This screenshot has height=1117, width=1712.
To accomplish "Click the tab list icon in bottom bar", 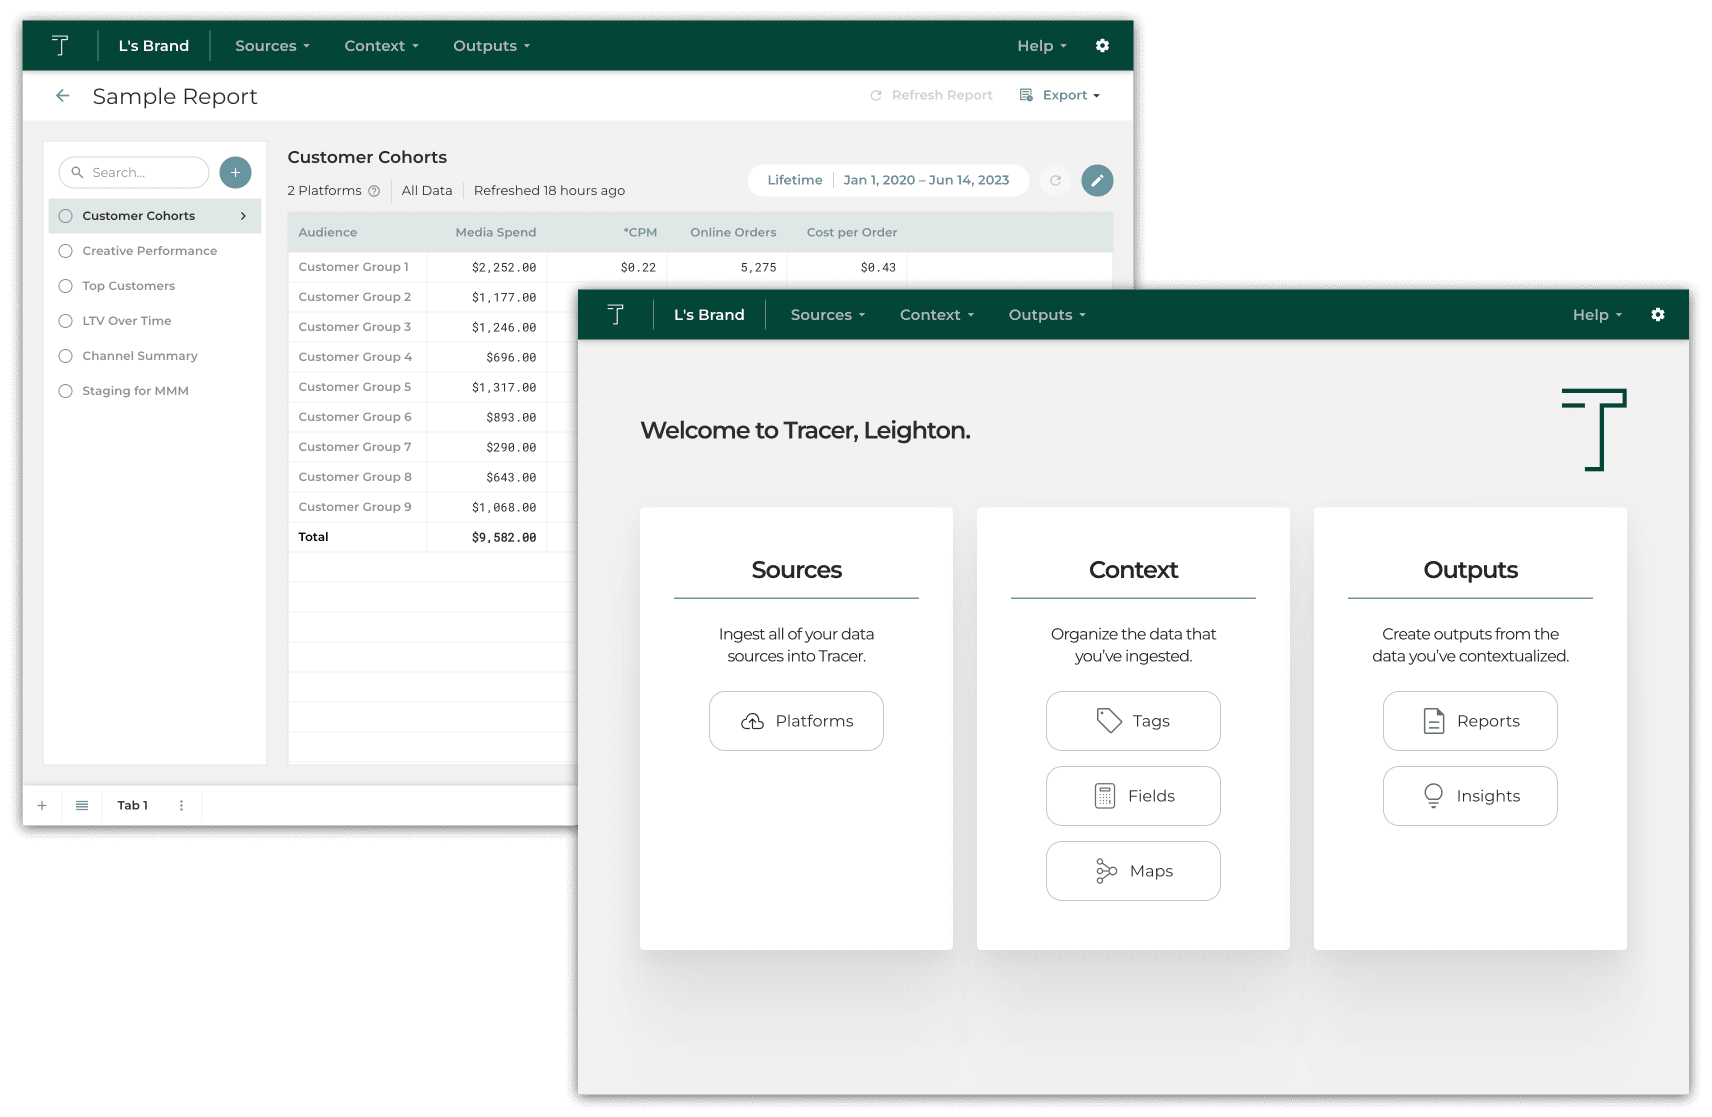I will coord(82,806).
